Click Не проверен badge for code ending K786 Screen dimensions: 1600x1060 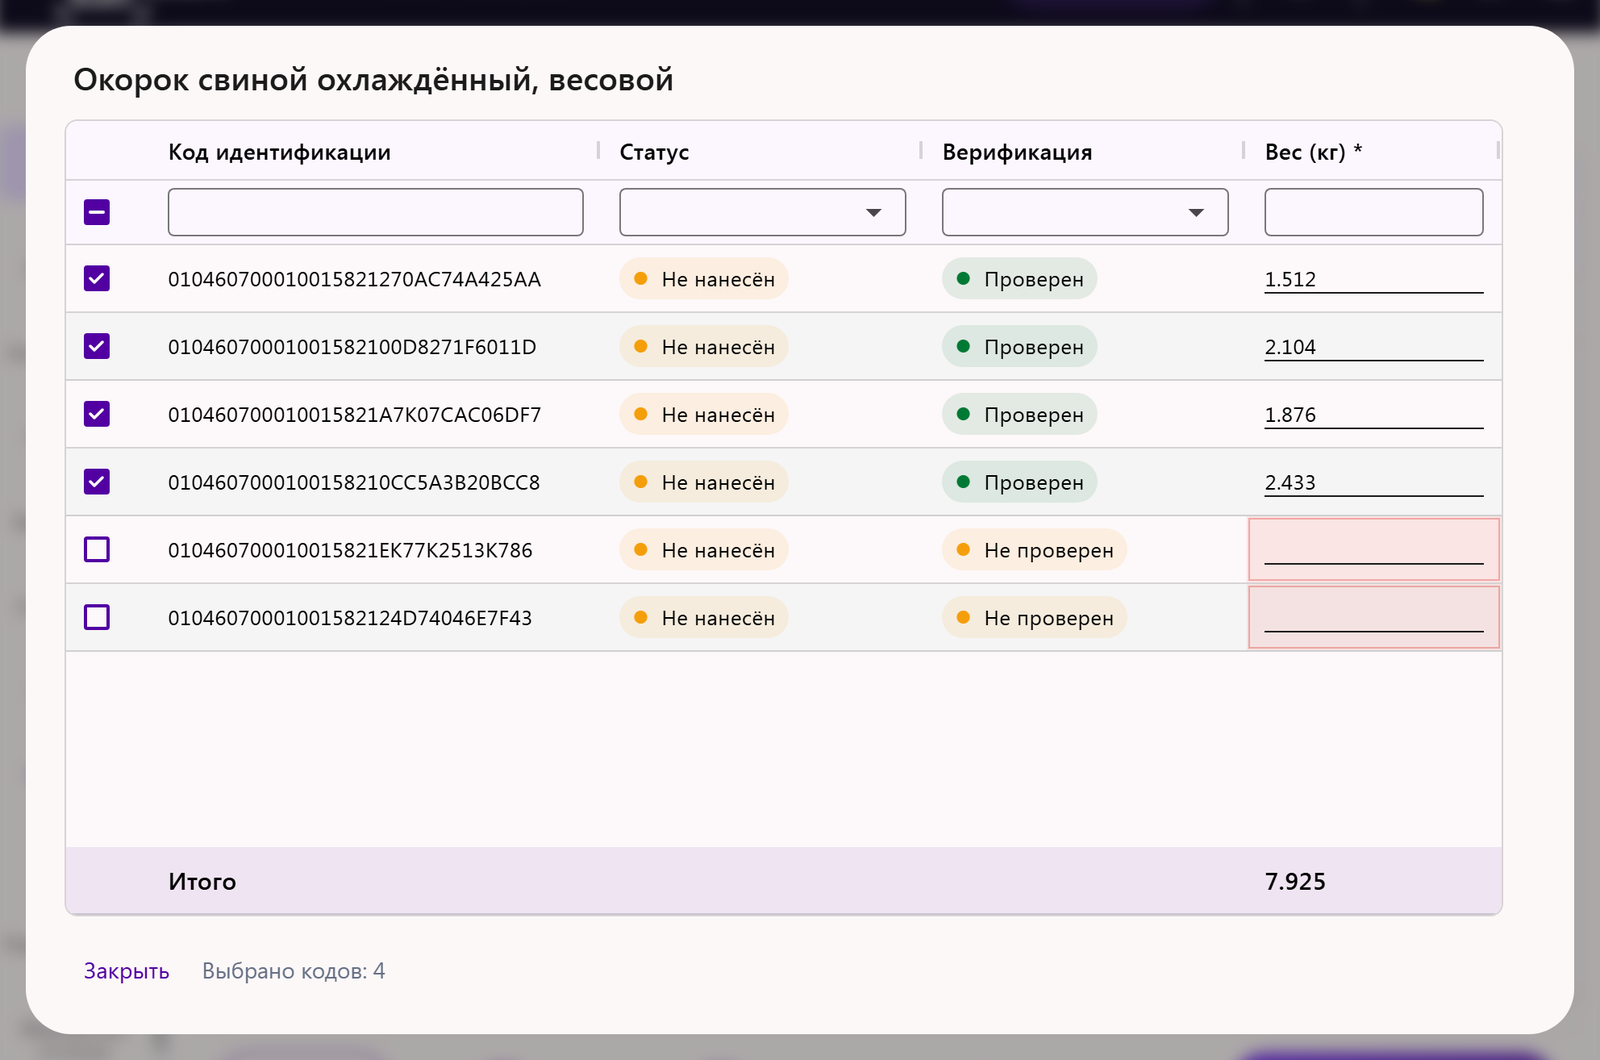[x=1035, y=550]
